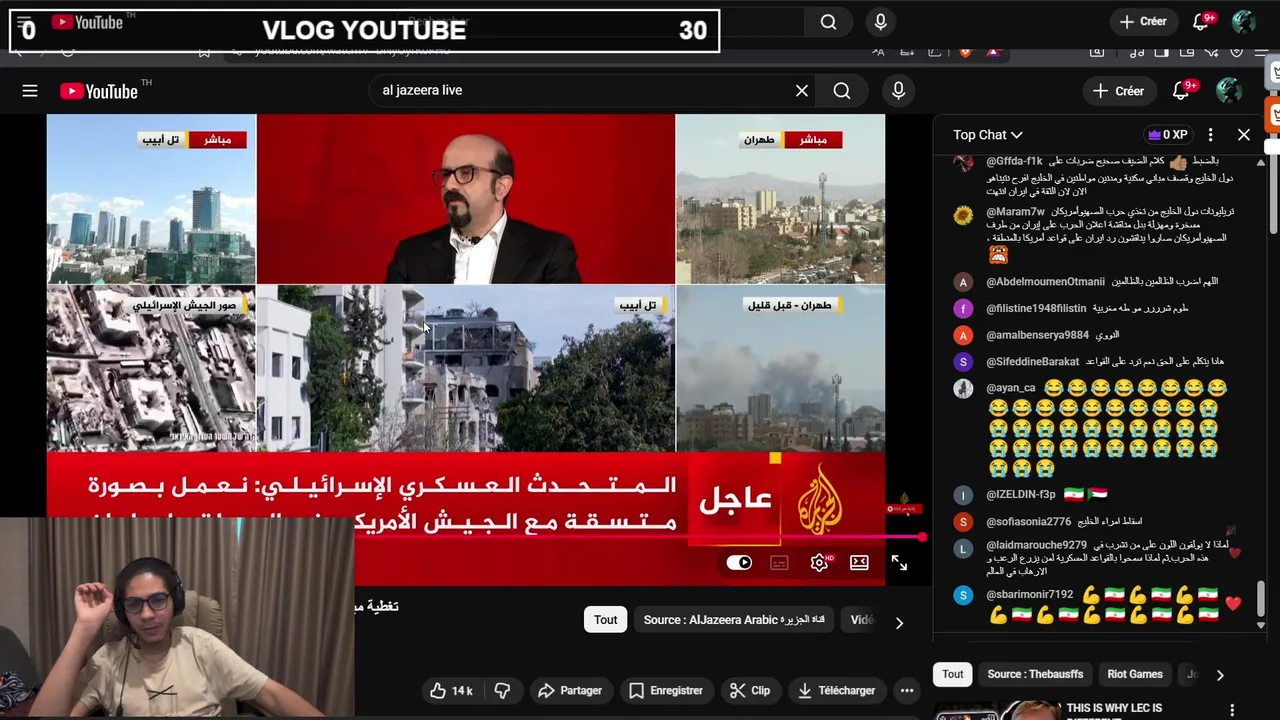The width and height of the screenshot is (1280, 720).
Task: Open account avatar menu below the VLOG banner row
Action: [x=1229, y=90]
